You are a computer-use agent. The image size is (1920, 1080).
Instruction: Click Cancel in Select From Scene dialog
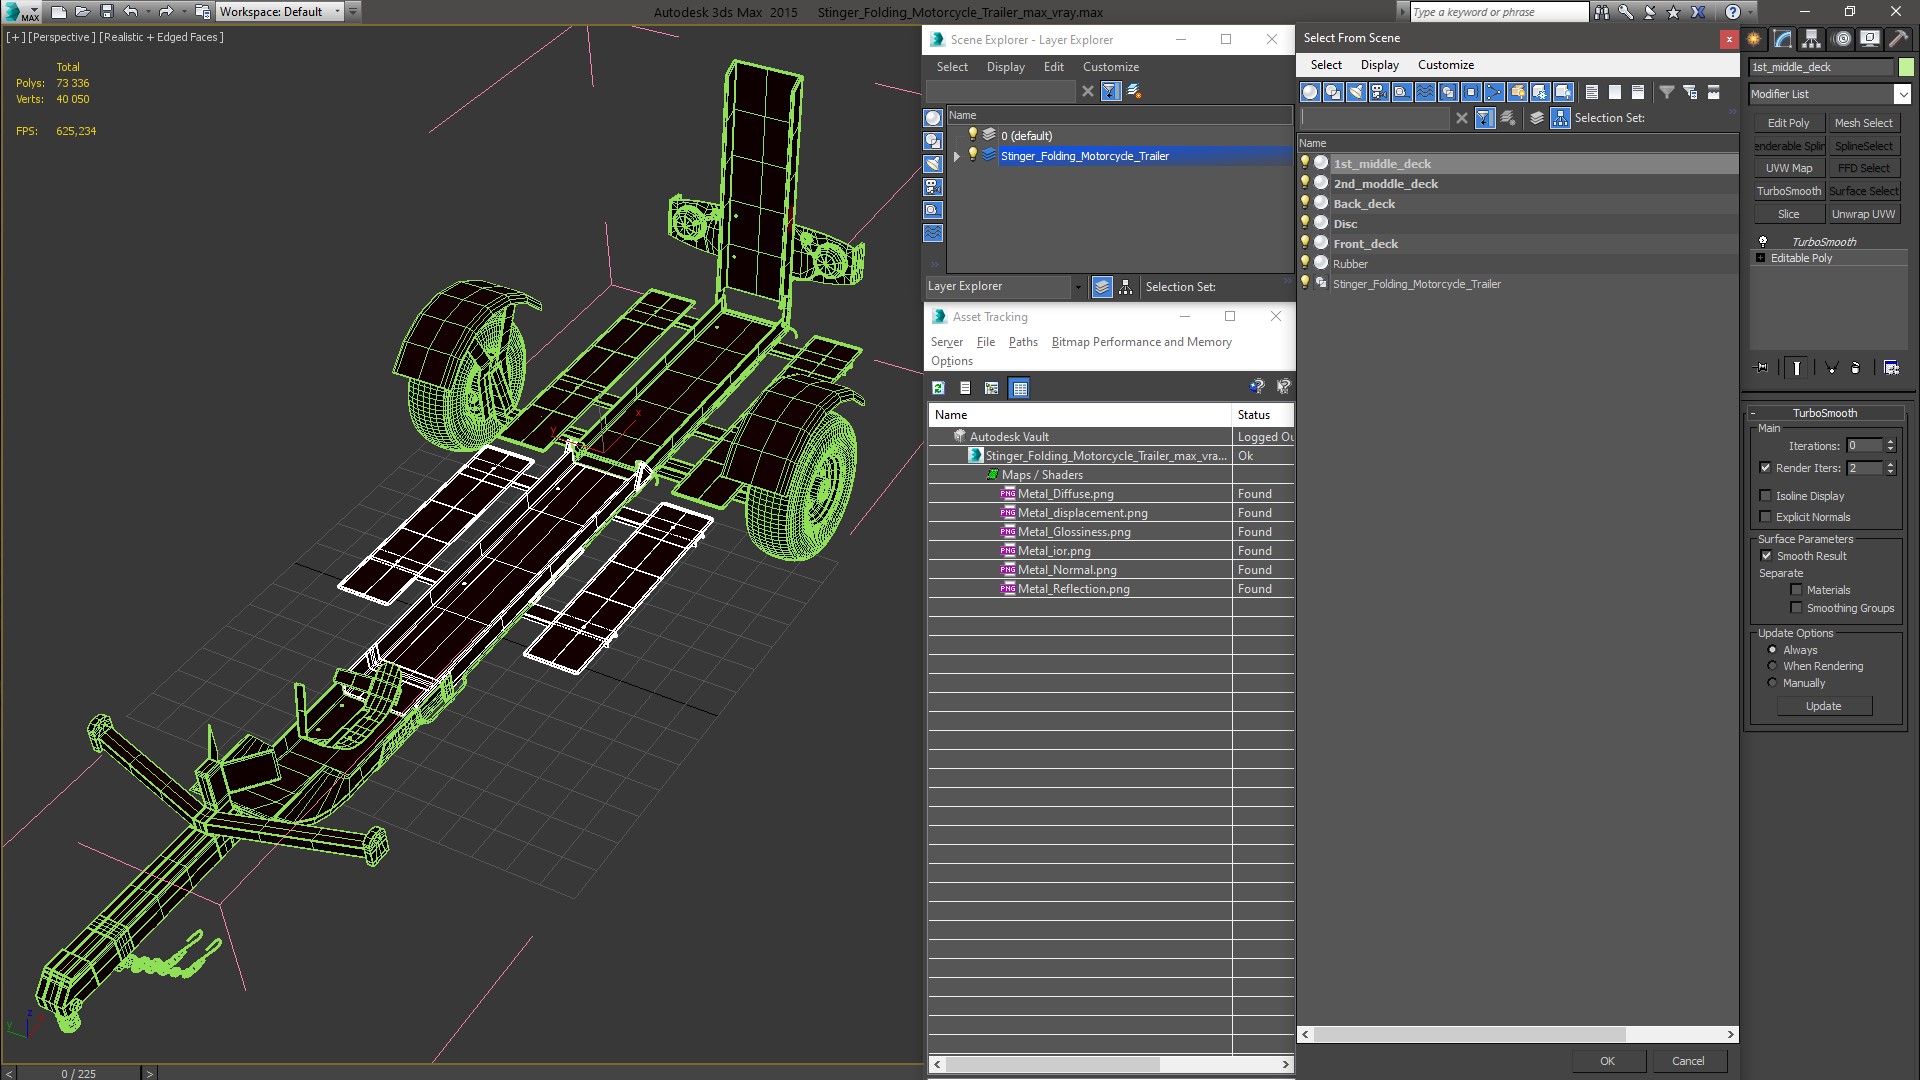click(1688, 1060)
